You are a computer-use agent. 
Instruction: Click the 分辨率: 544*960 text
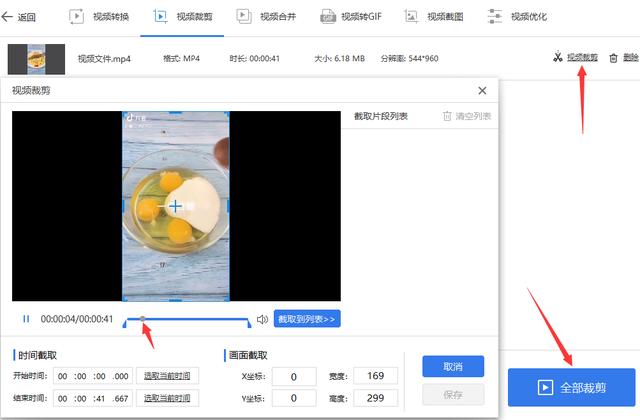click(x=409, y=59)
